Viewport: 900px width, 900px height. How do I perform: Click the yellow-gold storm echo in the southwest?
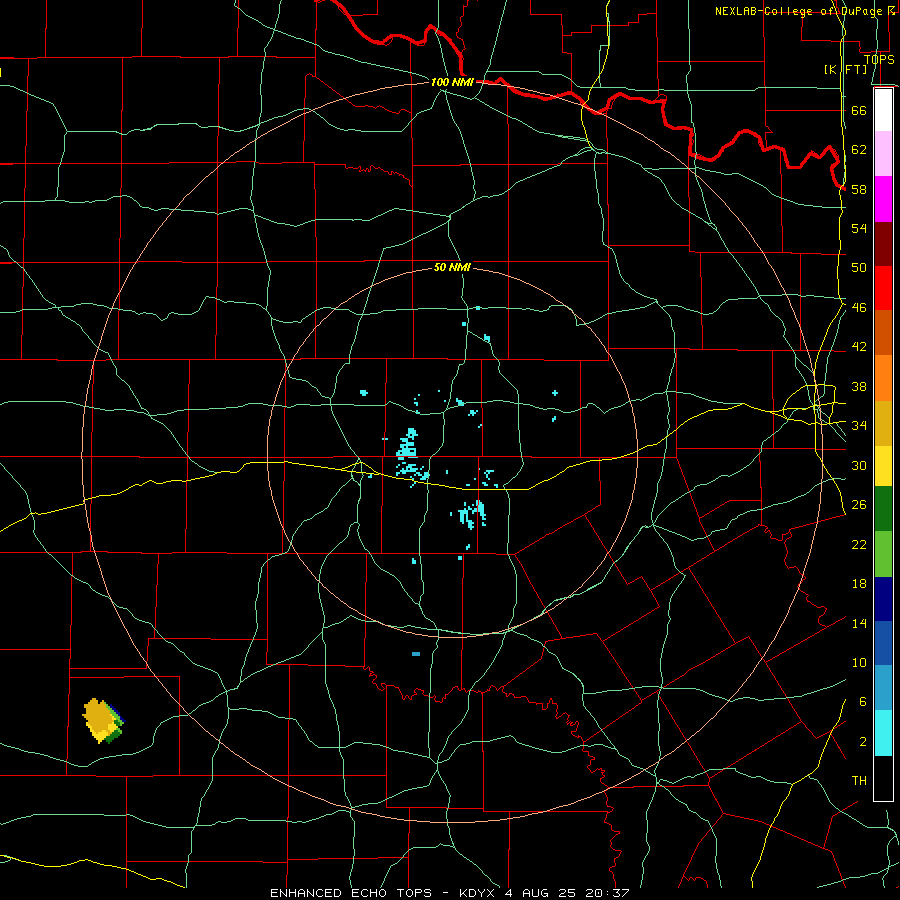(103, 720)
